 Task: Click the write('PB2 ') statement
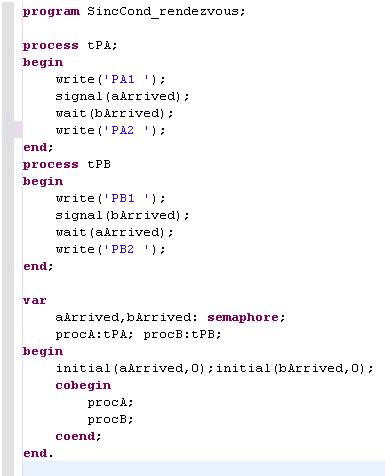[110, 249]
